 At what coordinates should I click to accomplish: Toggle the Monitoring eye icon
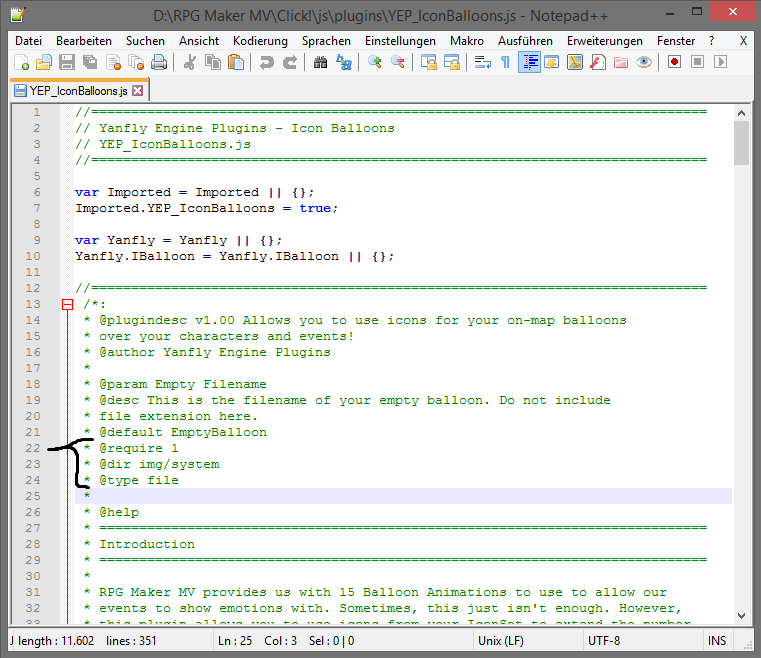[x=644, y=62]
